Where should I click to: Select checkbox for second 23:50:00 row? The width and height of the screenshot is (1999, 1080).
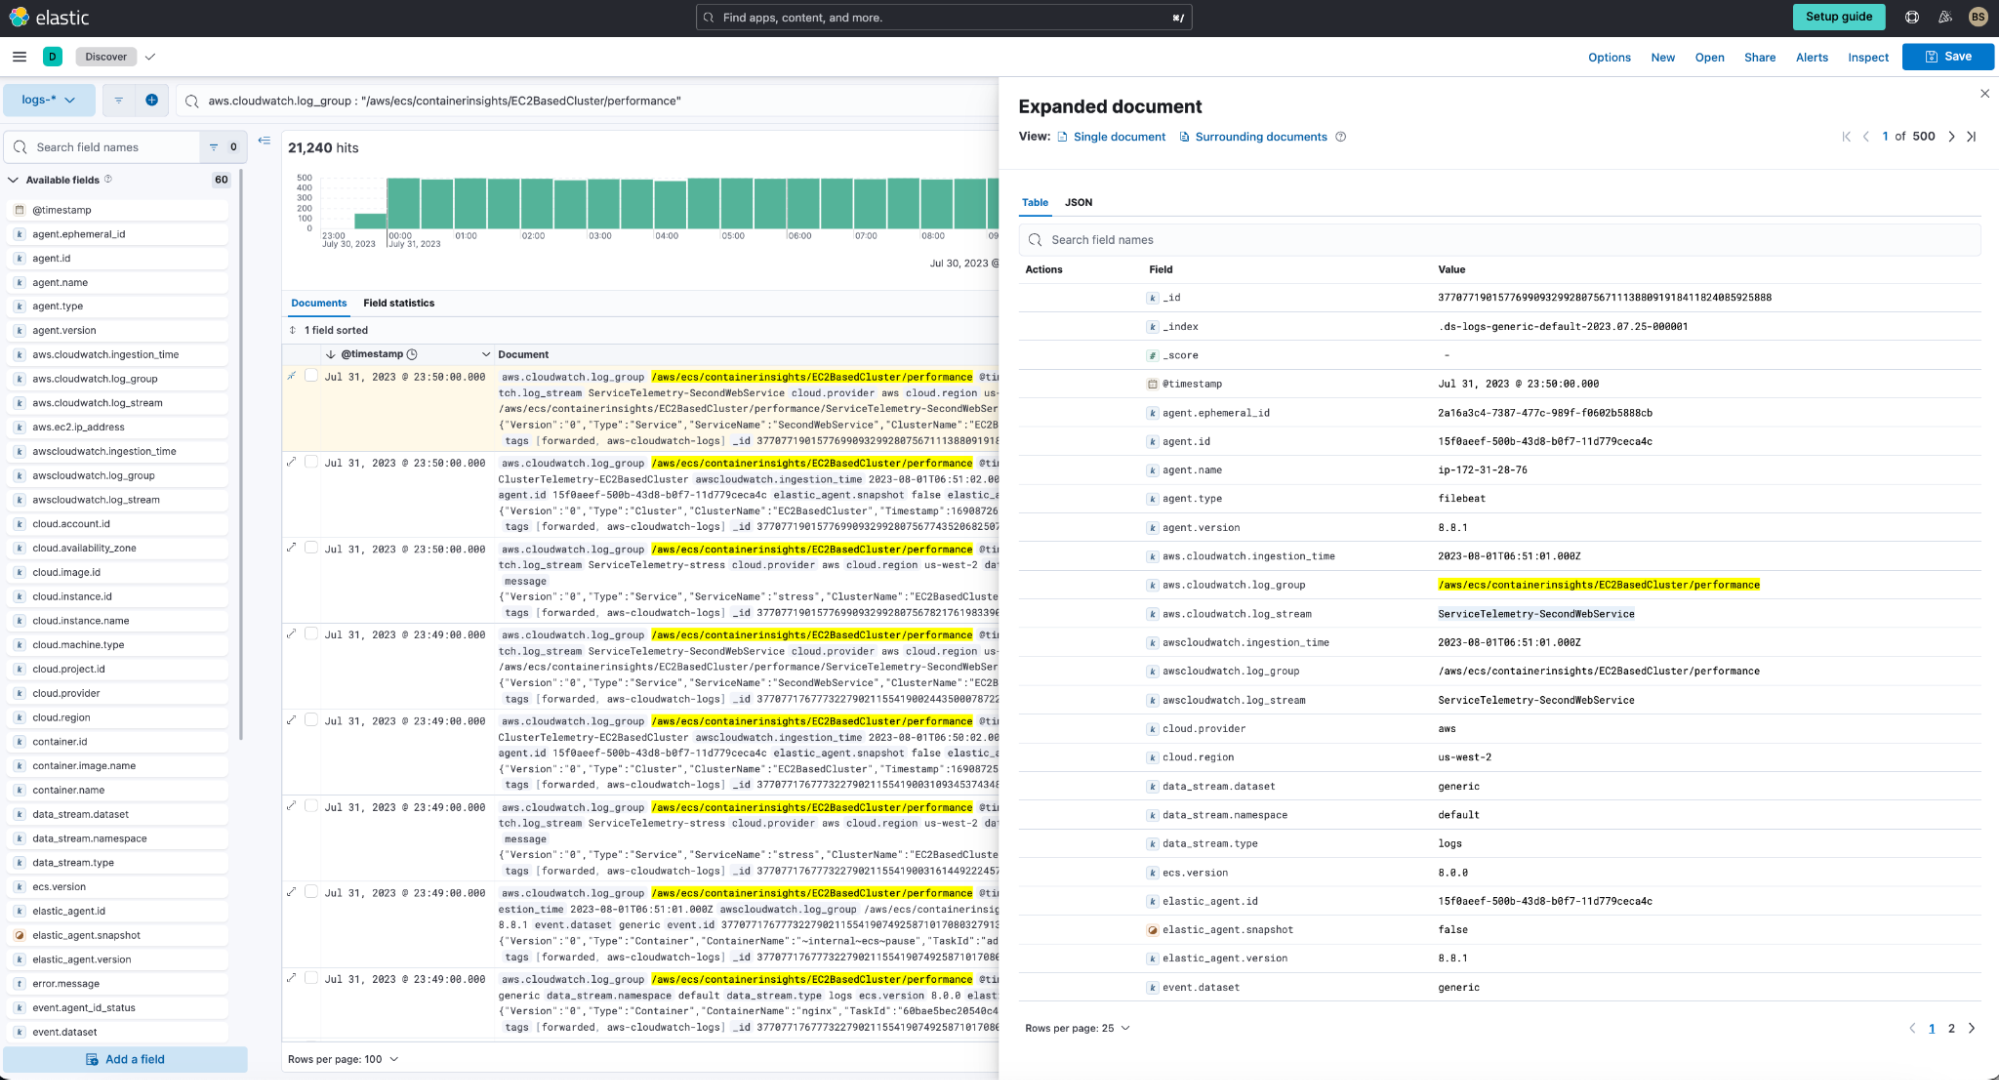coord(311,462)
